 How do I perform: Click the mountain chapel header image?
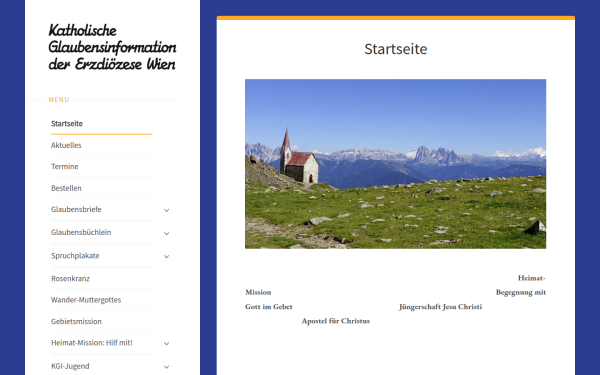[x=396, y=164]
